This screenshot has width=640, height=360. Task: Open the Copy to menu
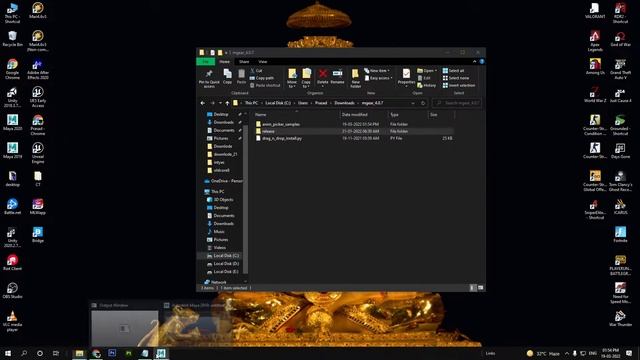(306, 78)
